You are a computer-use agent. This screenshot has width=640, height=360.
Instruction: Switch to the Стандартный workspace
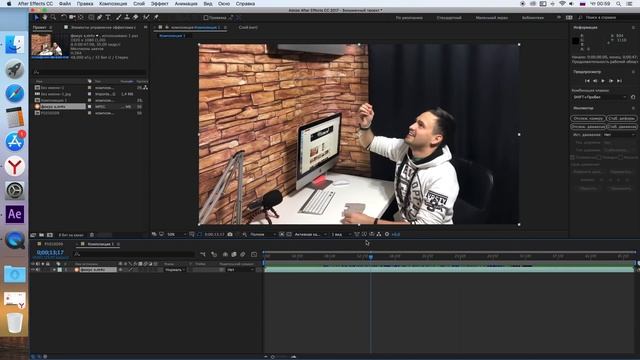[x=449, y=18]
